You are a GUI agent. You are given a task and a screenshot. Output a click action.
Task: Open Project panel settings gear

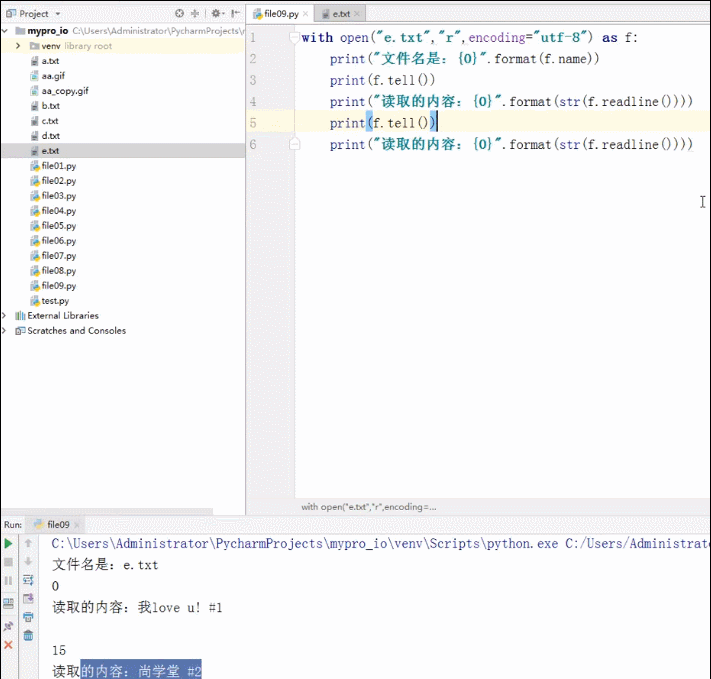point(216,14)
